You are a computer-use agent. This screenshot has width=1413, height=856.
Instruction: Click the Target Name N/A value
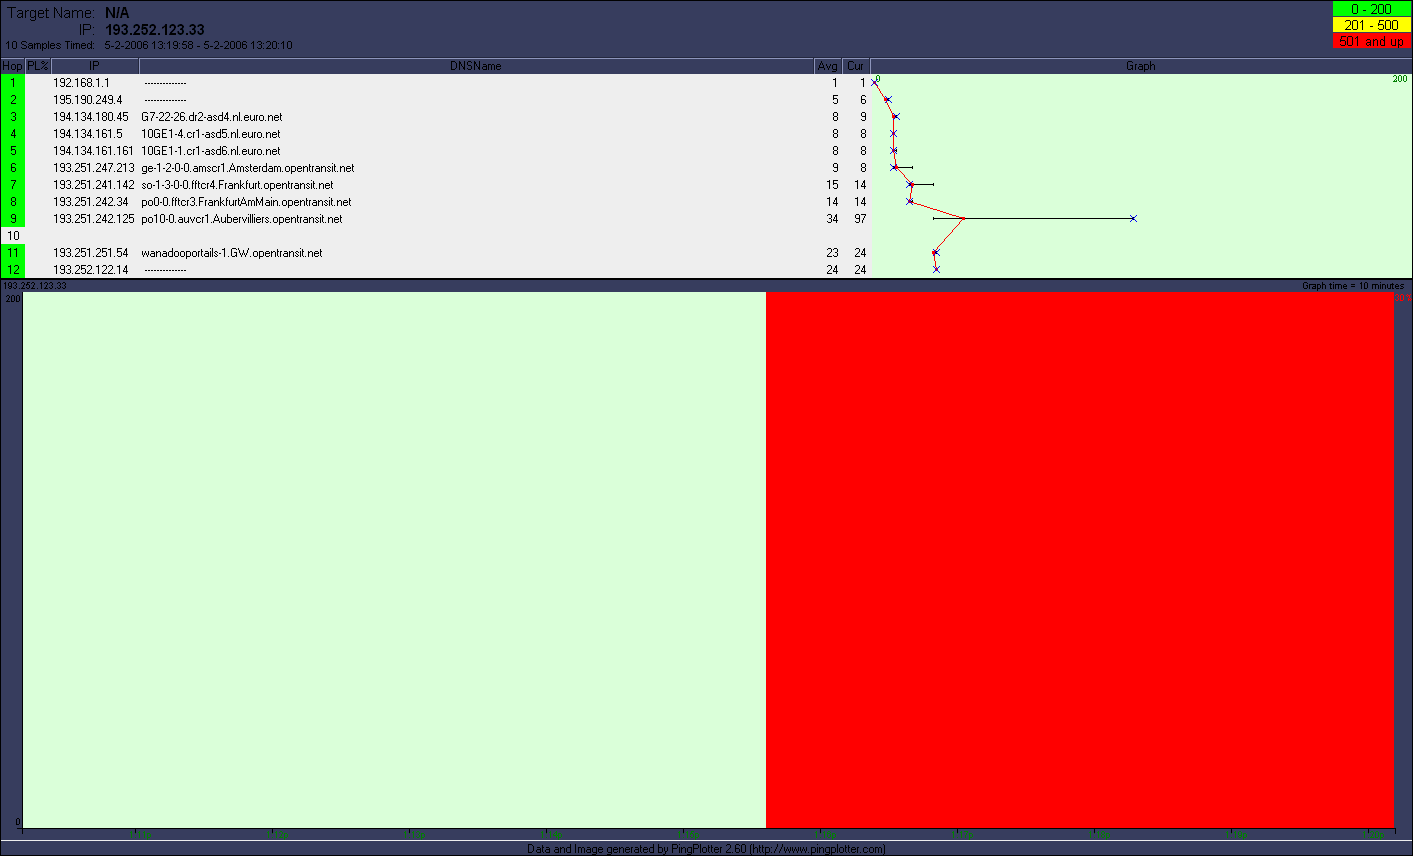(x=117, y=13)
